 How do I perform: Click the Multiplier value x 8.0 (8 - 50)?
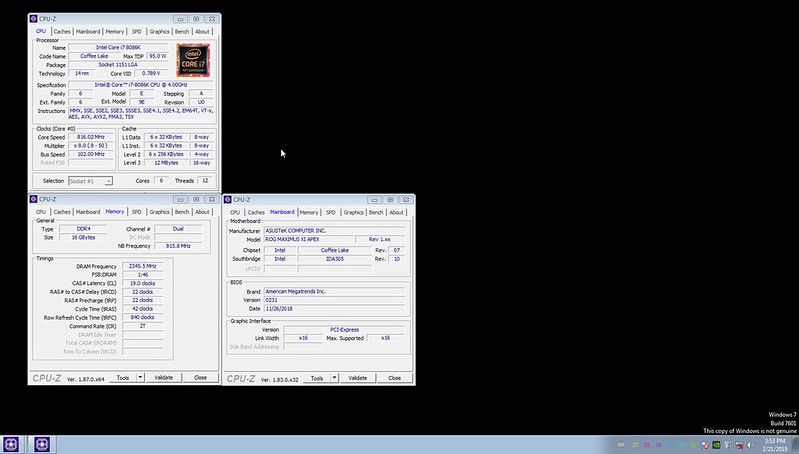91,146
